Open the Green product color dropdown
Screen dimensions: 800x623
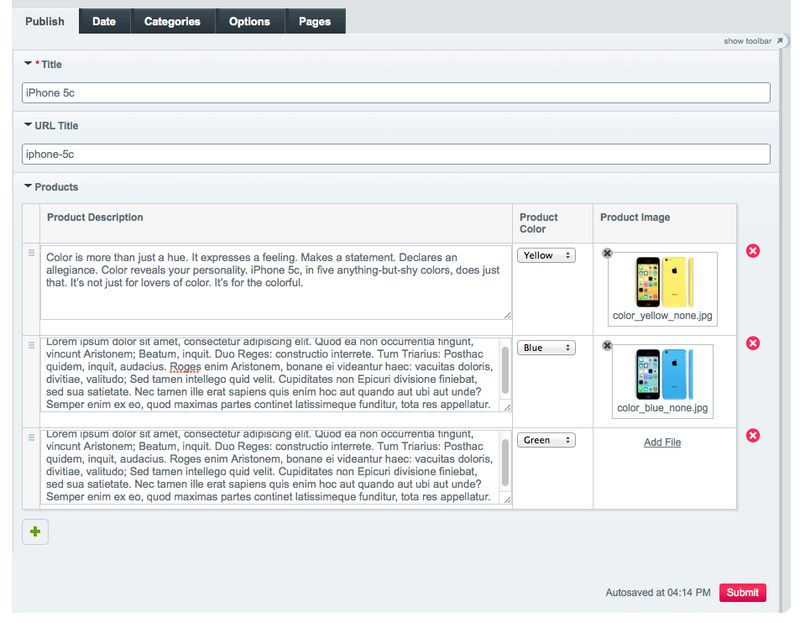click(x=546, y=440)
